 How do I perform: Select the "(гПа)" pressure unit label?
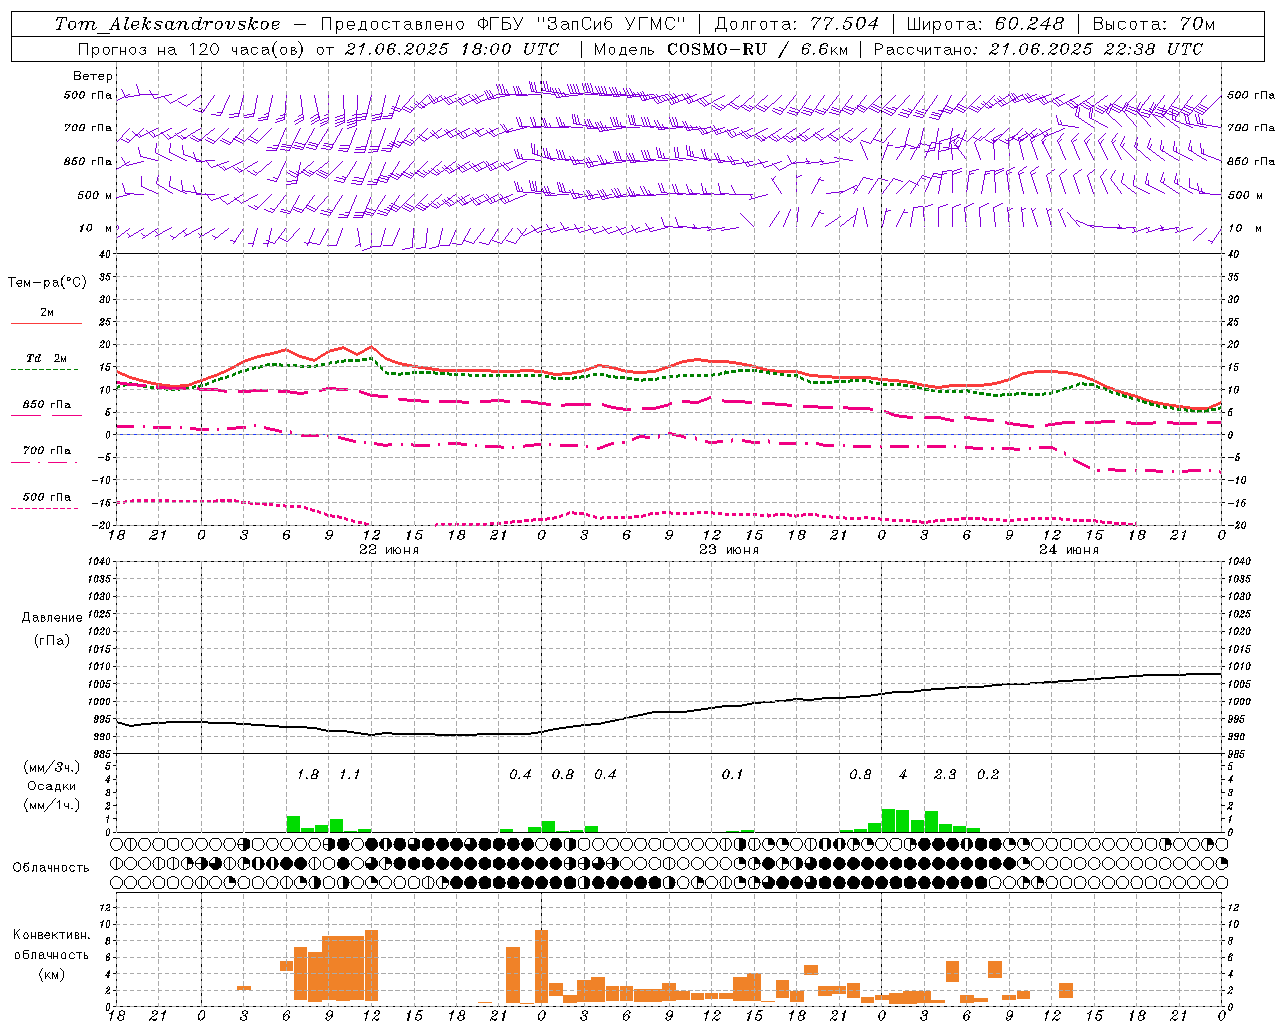click(x=52, y=640)
